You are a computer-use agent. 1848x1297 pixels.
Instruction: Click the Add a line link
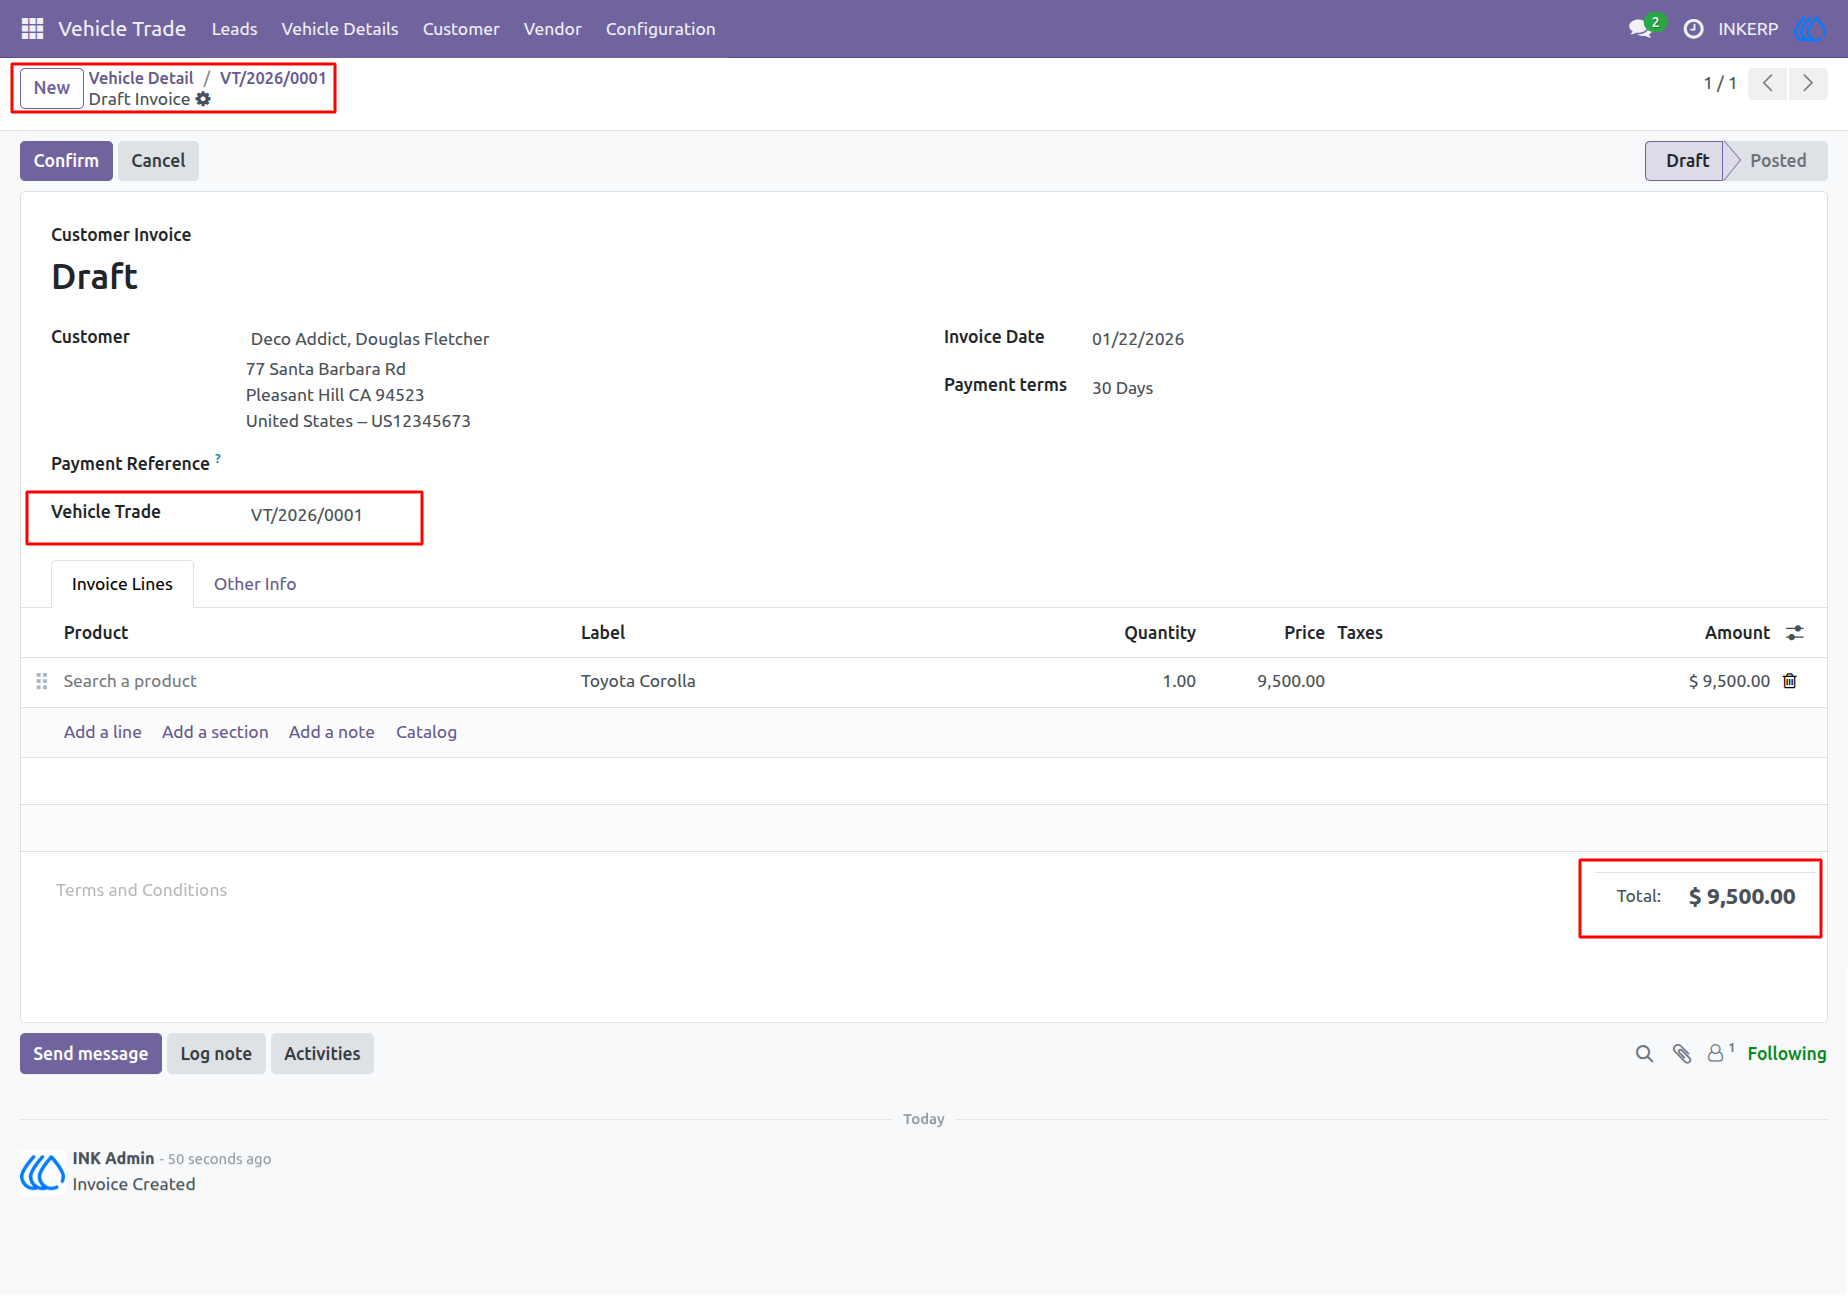pyautogui.click(x=103, y=732)
